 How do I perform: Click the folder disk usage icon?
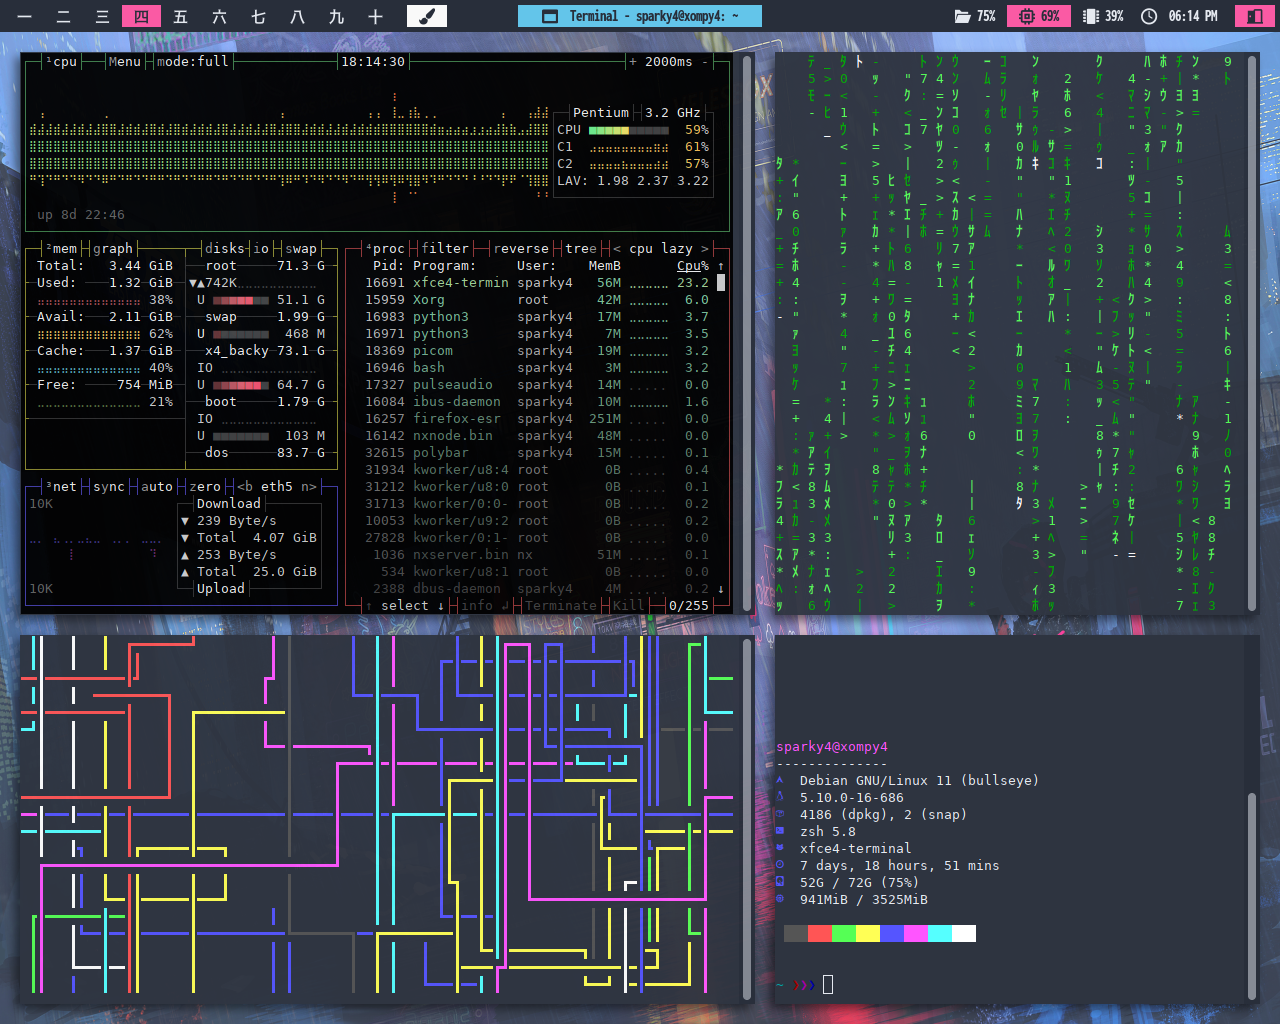pyautogui.click(x=962, y=16)
